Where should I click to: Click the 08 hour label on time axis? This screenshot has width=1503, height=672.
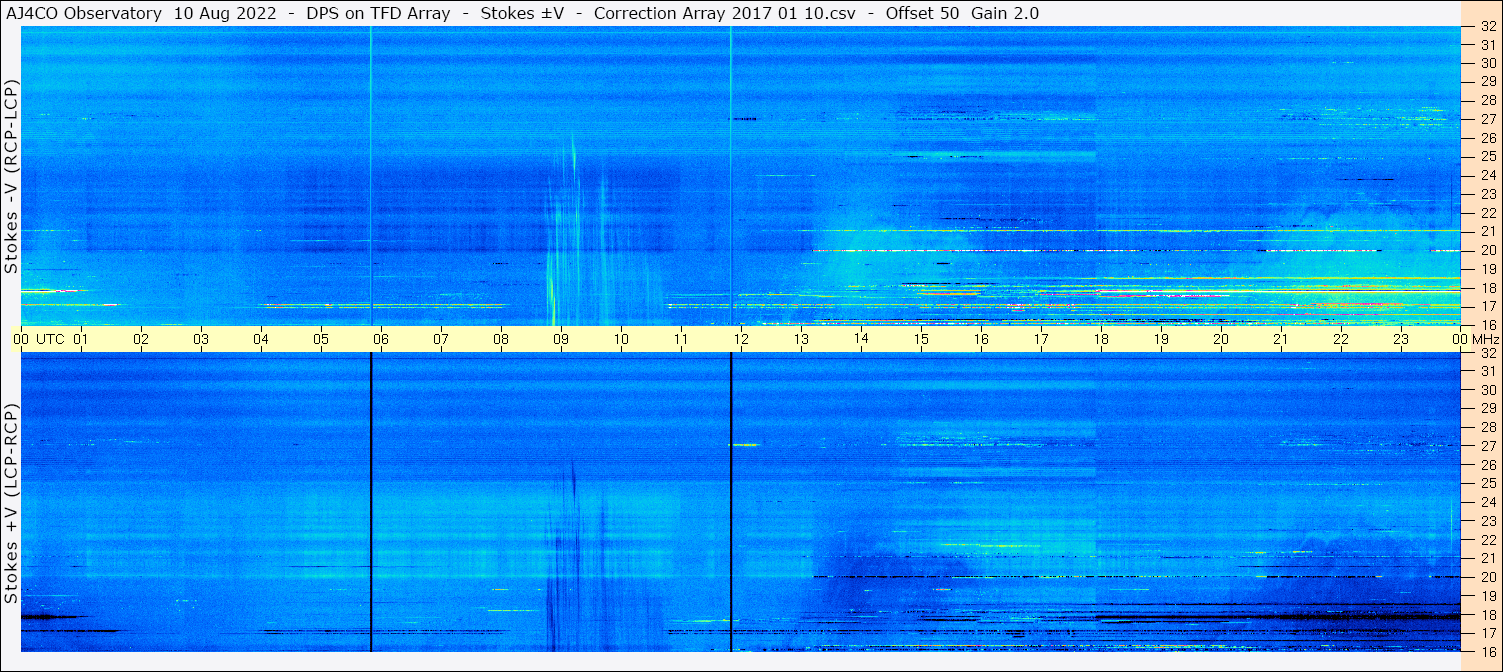click(501, 339)
